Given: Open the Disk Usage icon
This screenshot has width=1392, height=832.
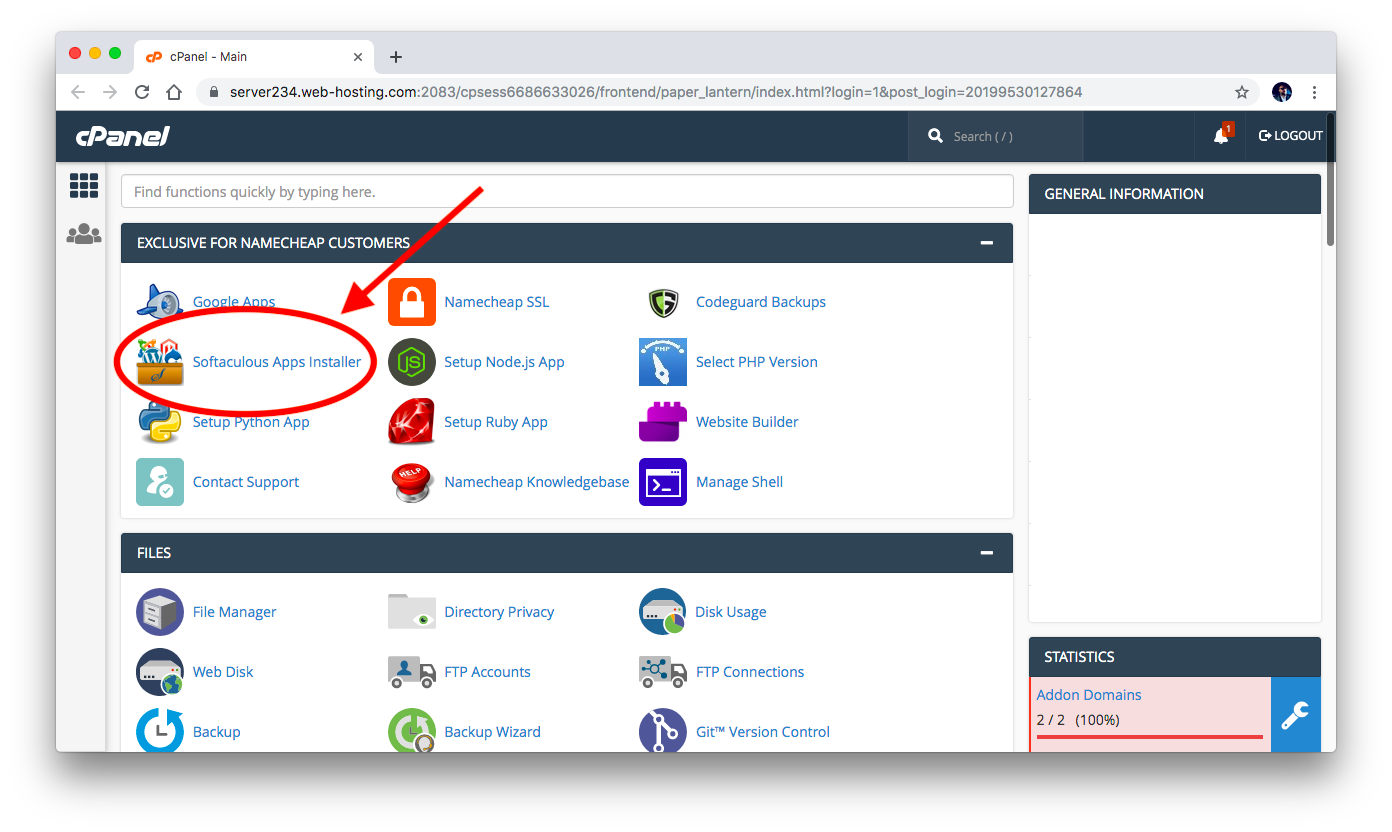Looking at the screenshot, I should point(663,612).
